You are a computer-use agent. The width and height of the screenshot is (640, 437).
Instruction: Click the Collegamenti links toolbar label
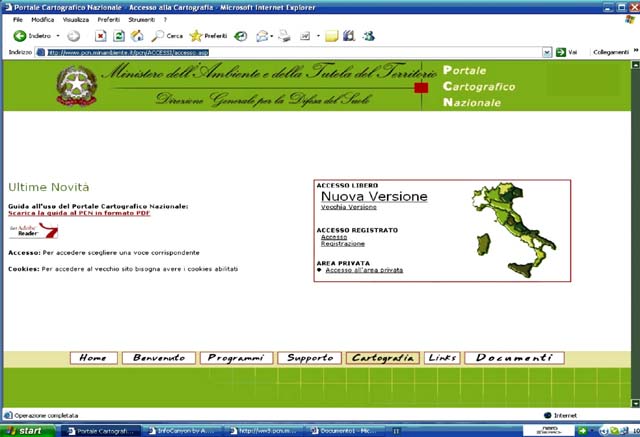(611, 52)
